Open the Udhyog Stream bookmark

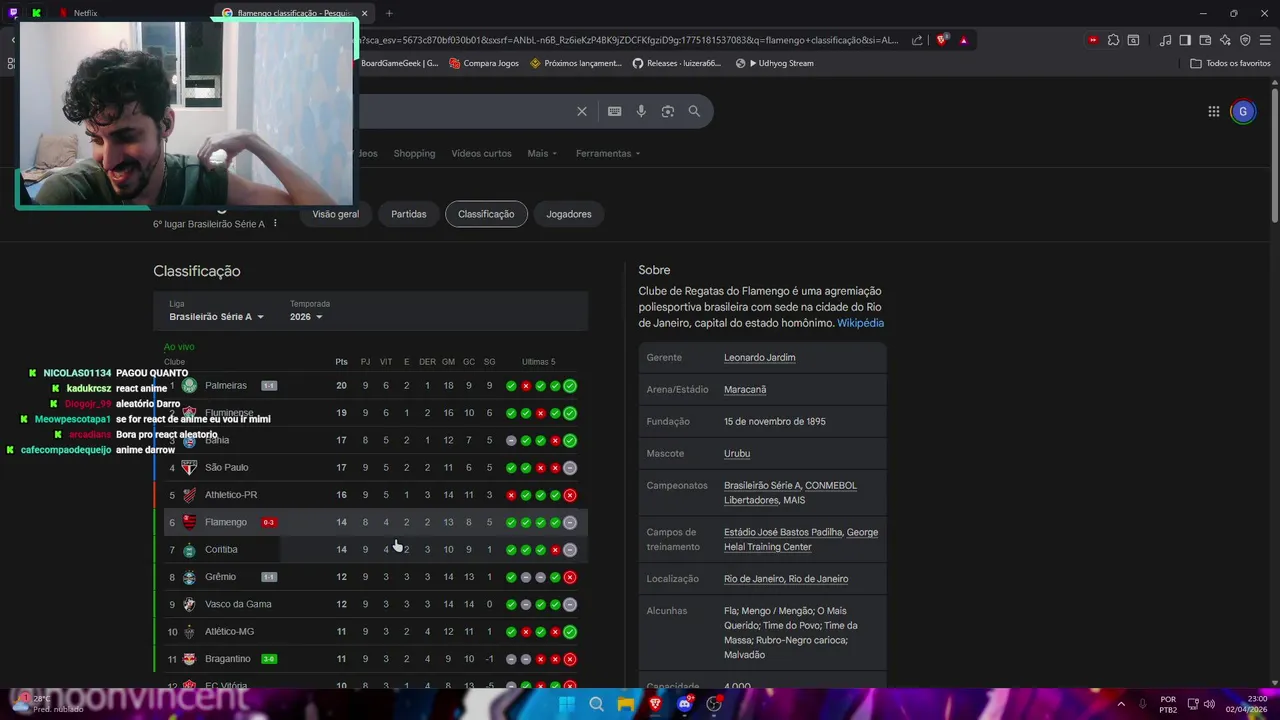tap(774, 63)
